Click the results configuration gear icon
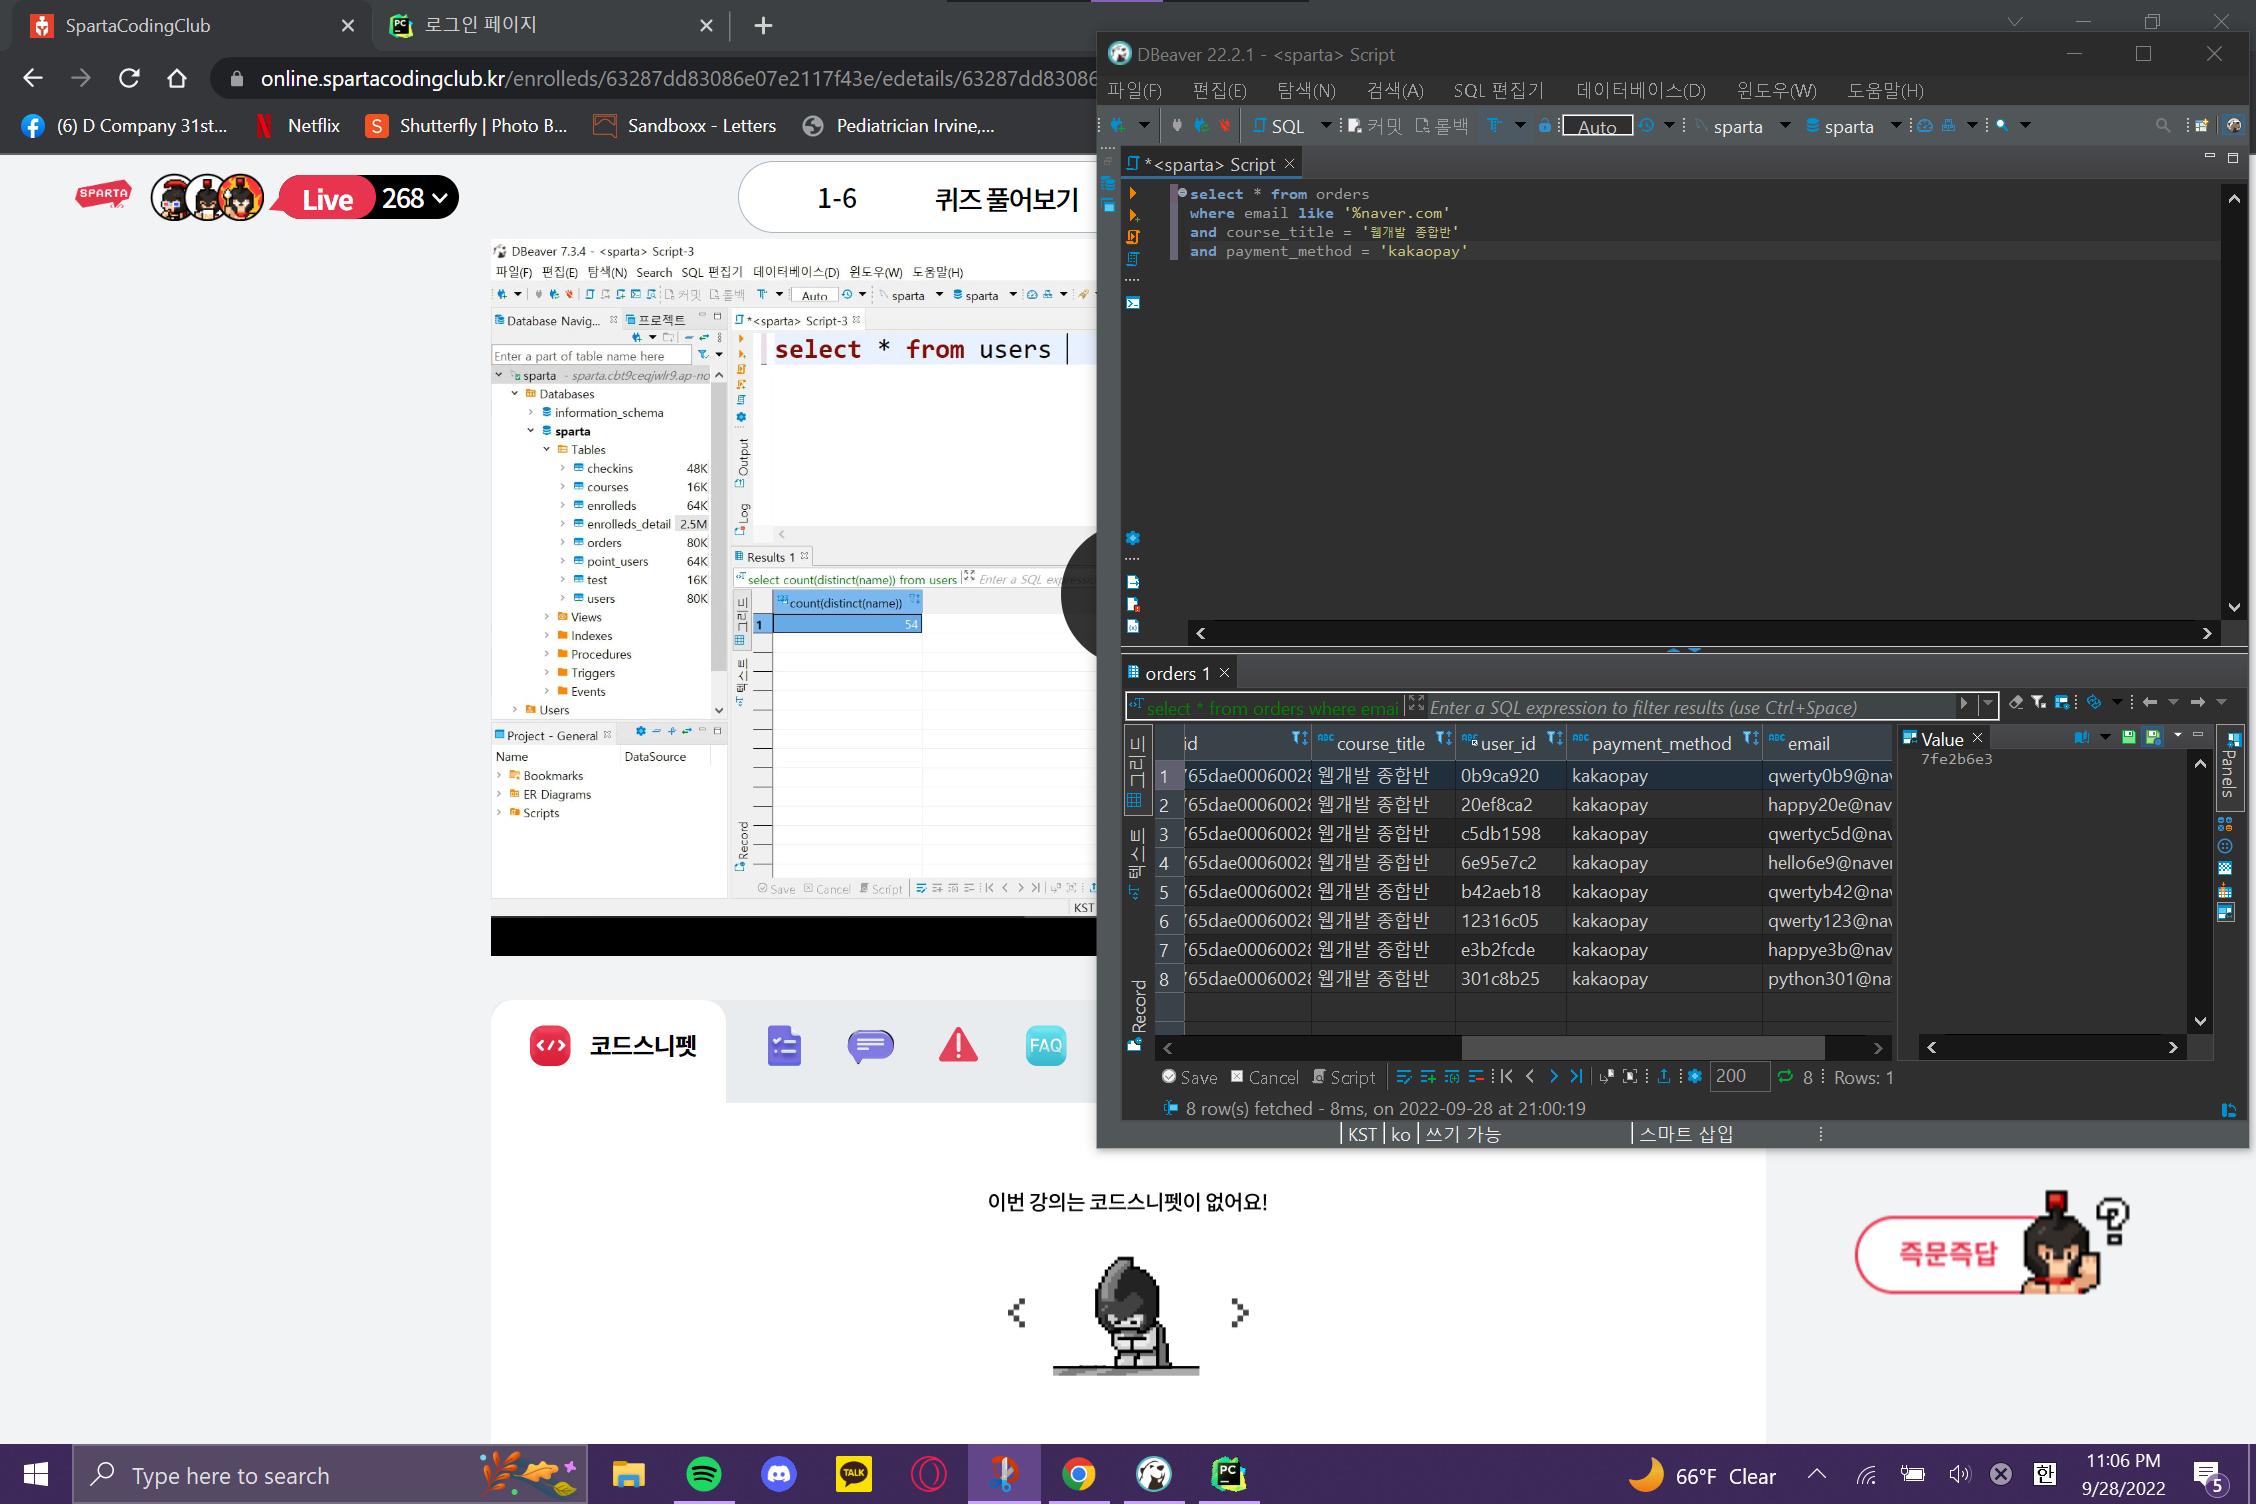 pyautogui.click(x=1695, y=1077)
